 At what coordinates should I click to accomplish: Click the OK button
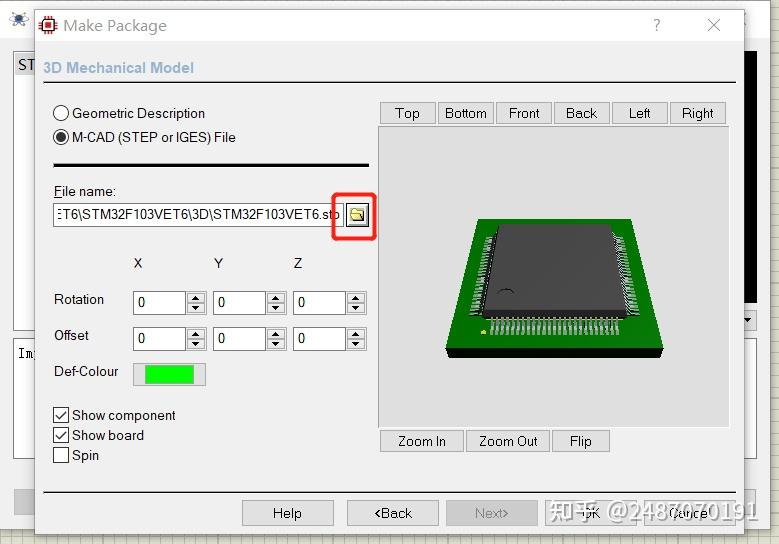coord(591,513)
